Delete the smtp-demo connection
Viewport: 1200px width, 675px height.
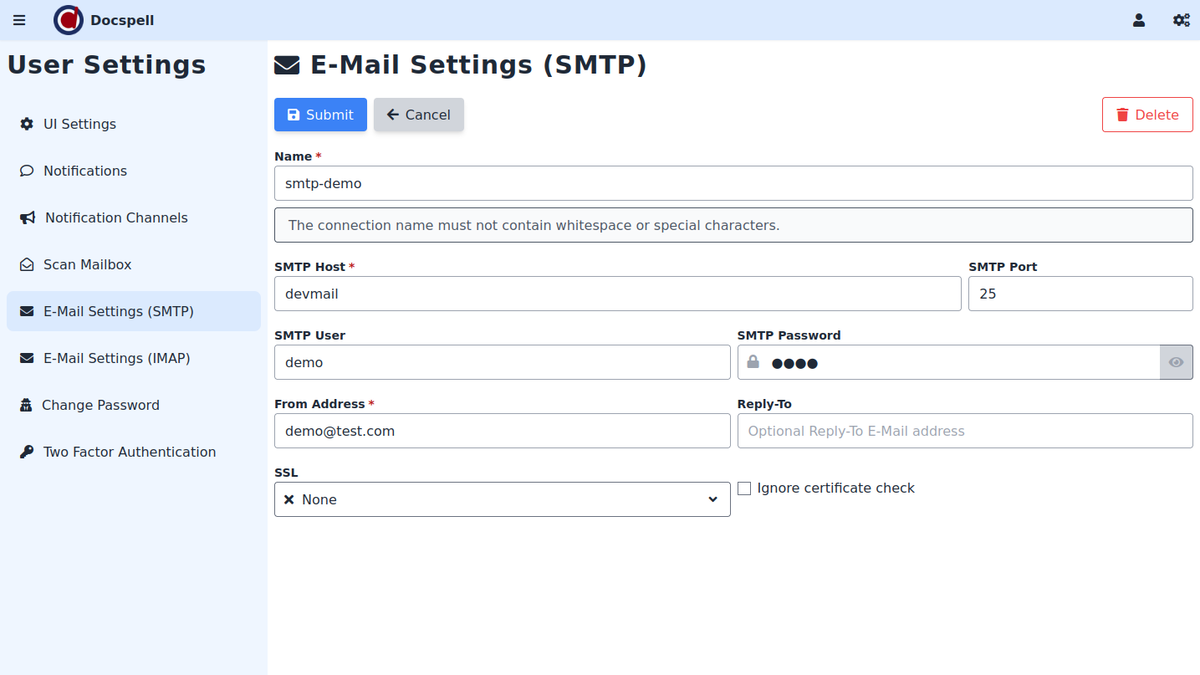tap(1147, 115)
